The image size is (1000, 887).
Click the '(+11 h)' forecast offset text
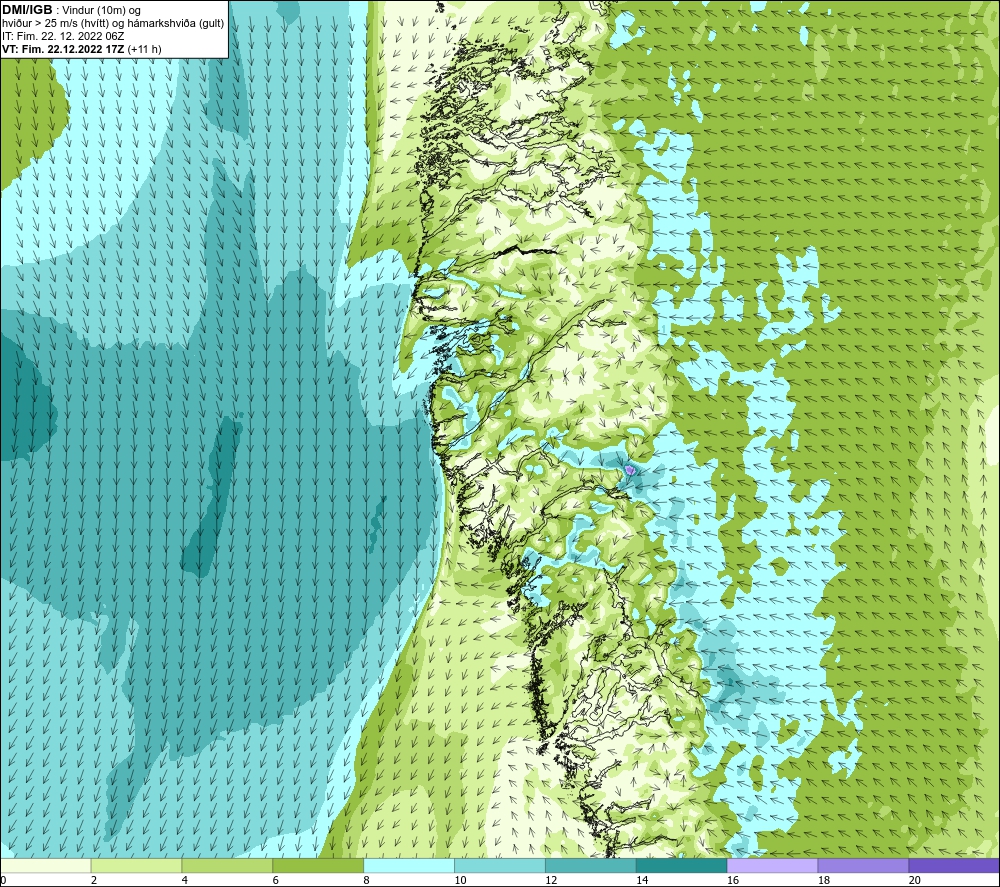click(x=145, y=49)
